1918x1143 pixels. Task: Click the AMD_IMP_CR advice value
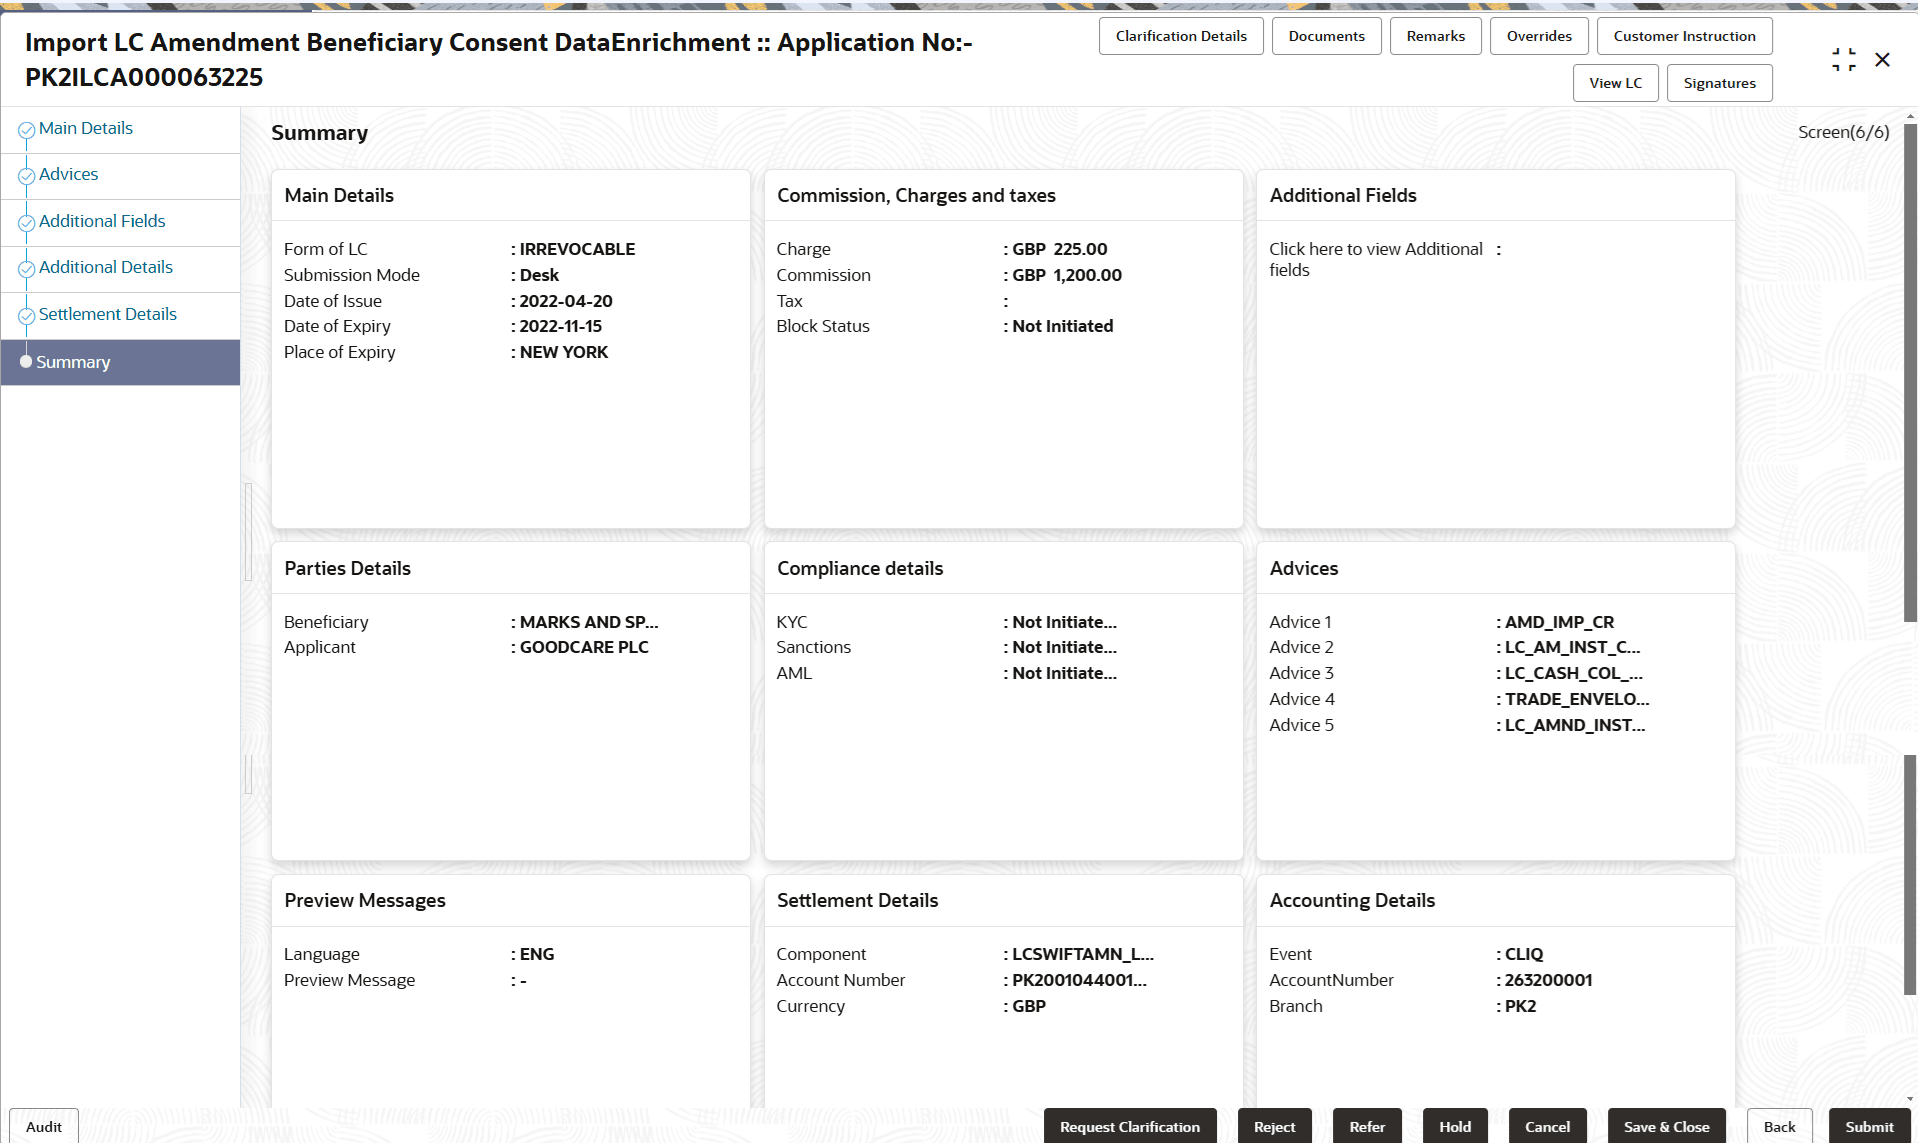[1559, 622]
